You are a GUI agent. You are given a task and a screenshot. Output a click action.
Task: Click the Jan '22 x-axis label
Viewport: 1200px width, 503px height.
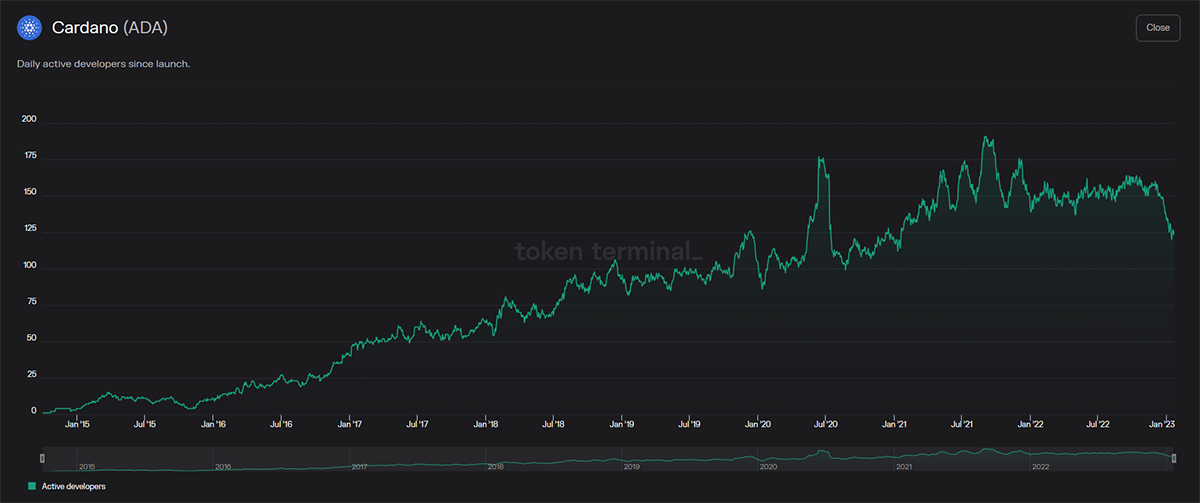point(1031,424)
